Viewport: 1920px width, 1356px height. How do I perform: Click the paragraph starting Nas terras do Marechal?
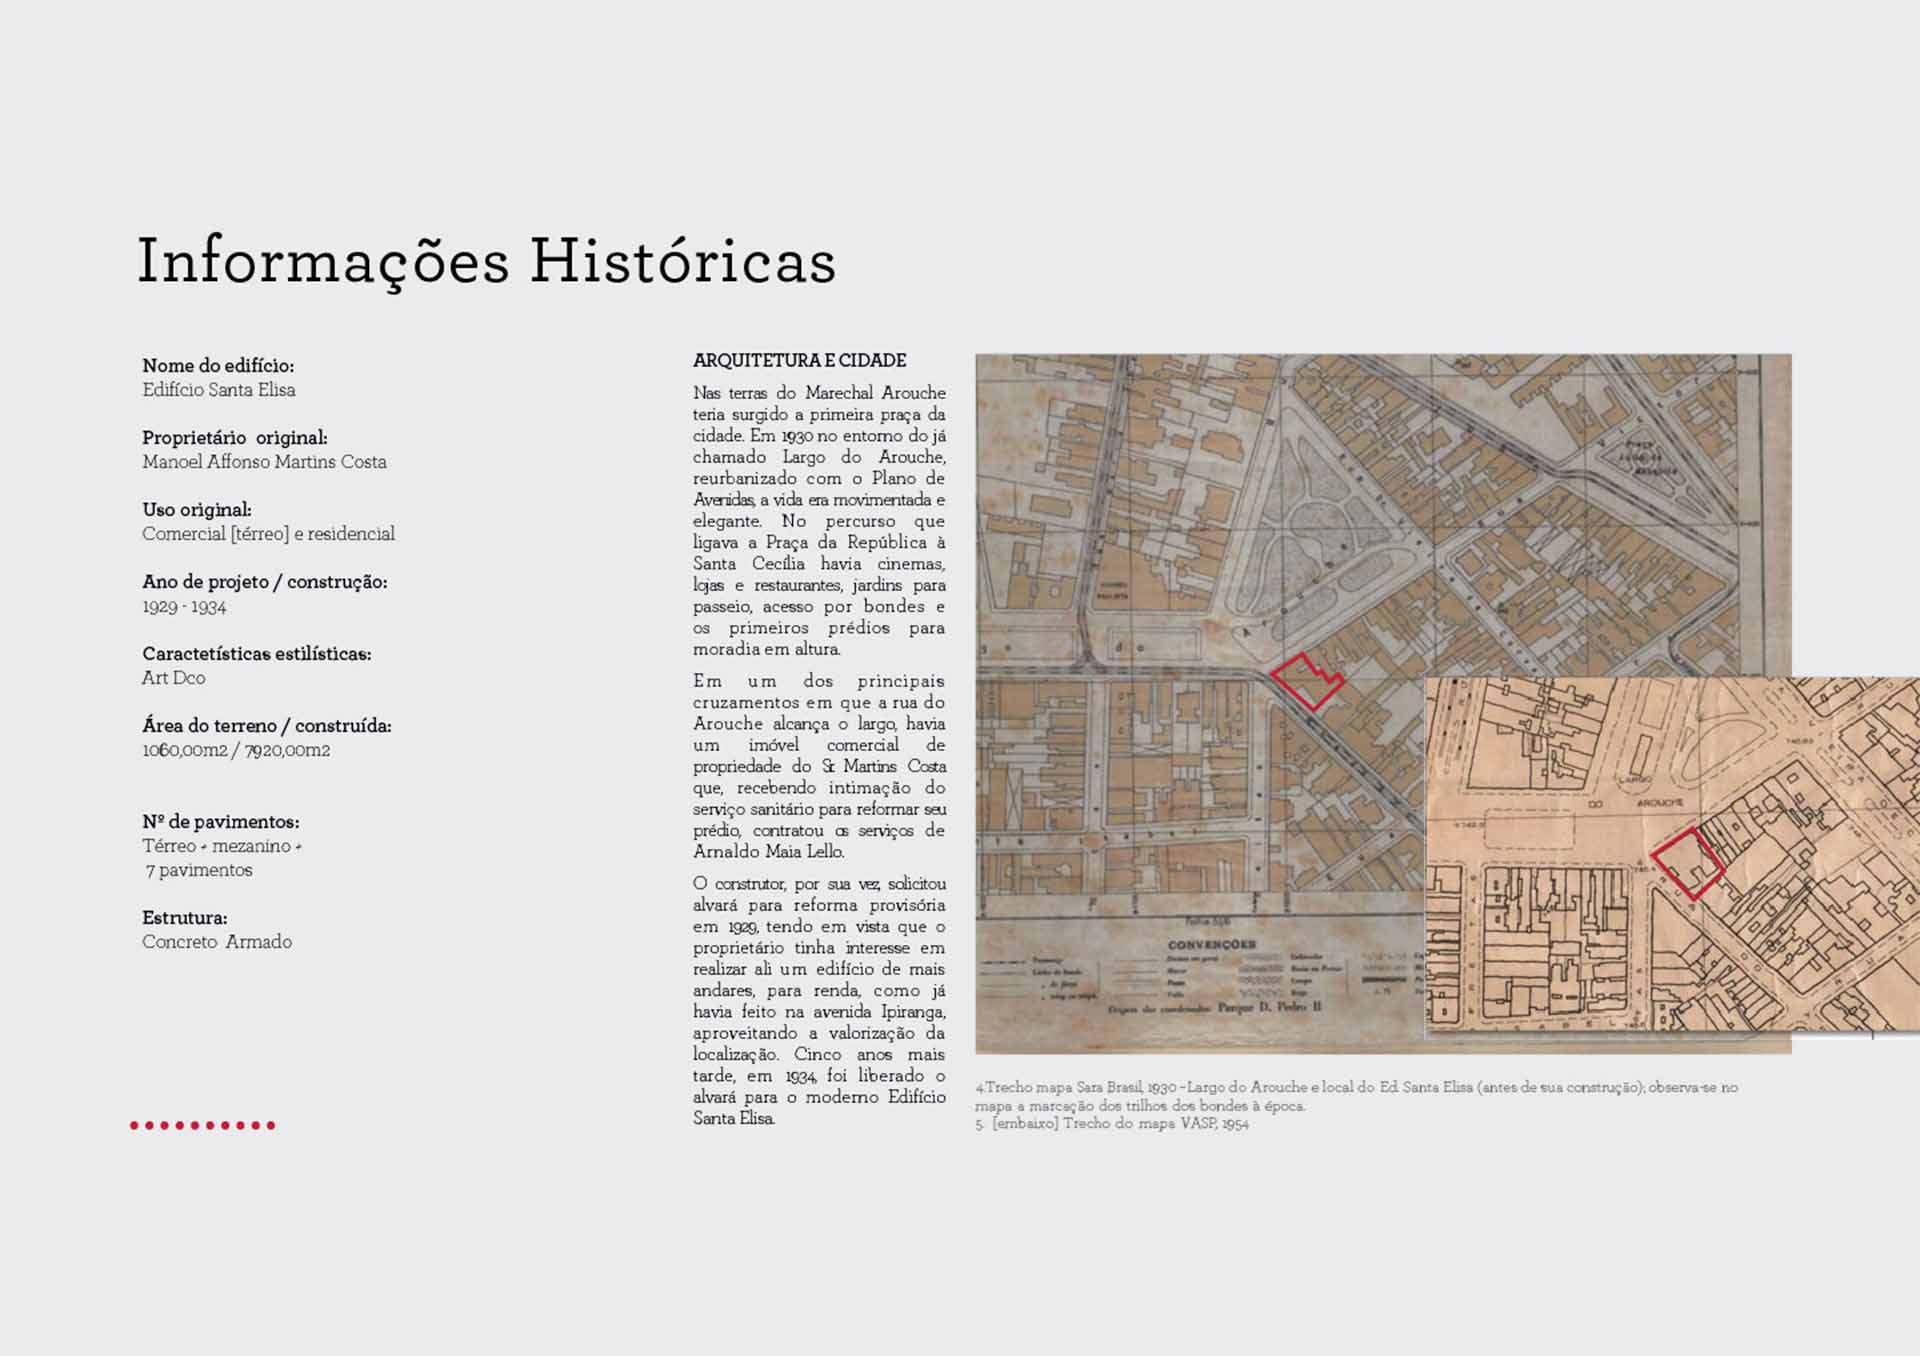point(819,521)
